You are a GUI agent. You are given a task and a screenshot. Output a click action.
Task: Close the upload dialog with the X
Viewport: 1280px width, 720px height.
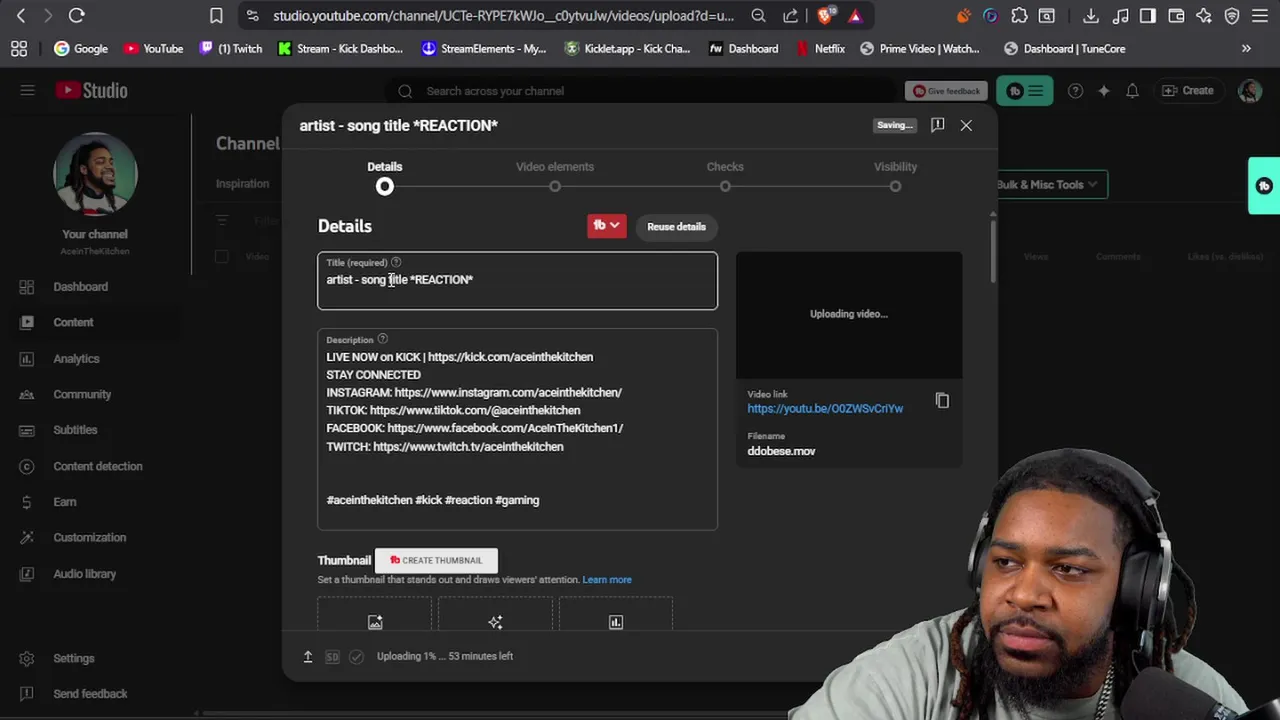pos(966,125)
